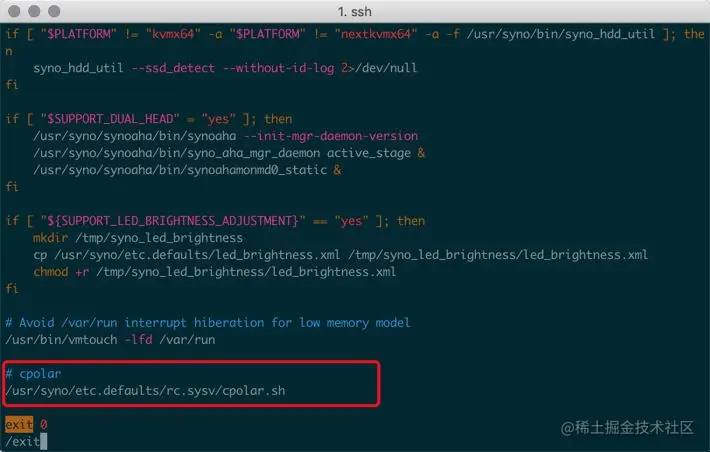Click the '1. ssh' window title
This screenshot has height=452, width=710.
[355, 11]
